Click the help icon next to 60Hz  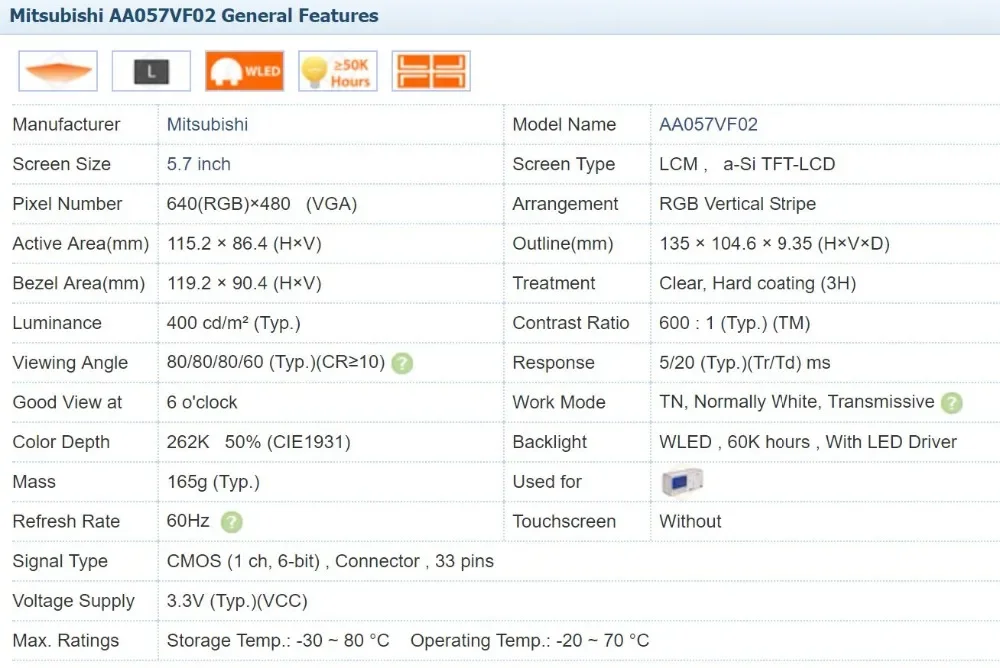231,522
